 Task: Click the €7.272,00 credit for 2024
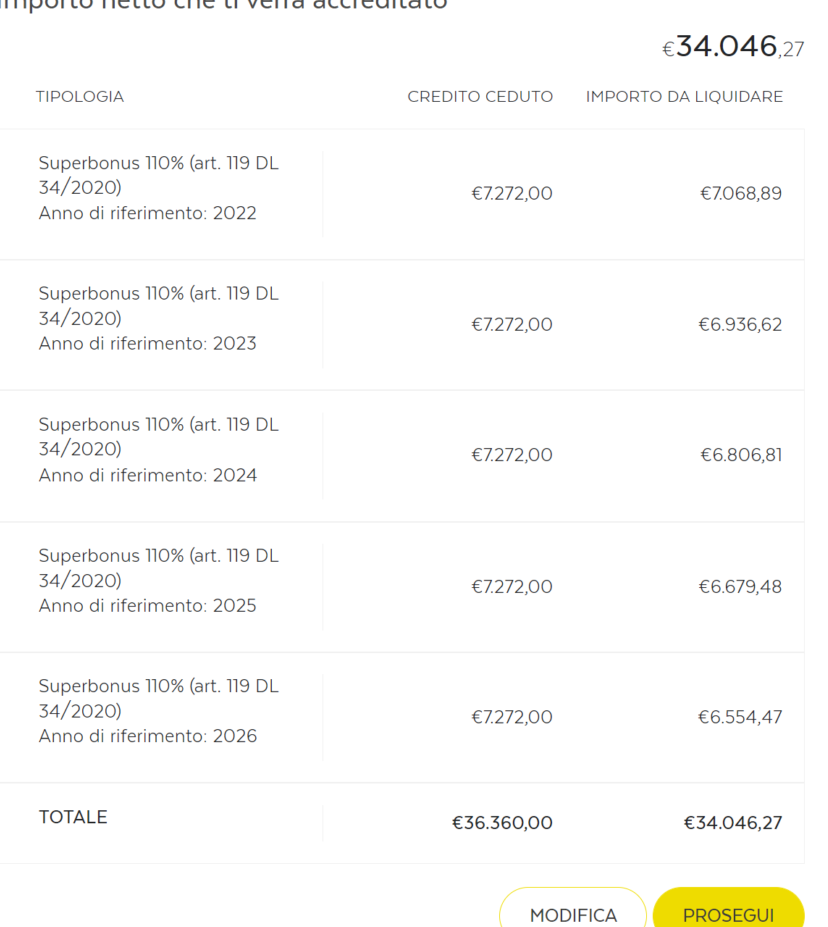pos(512,455)
